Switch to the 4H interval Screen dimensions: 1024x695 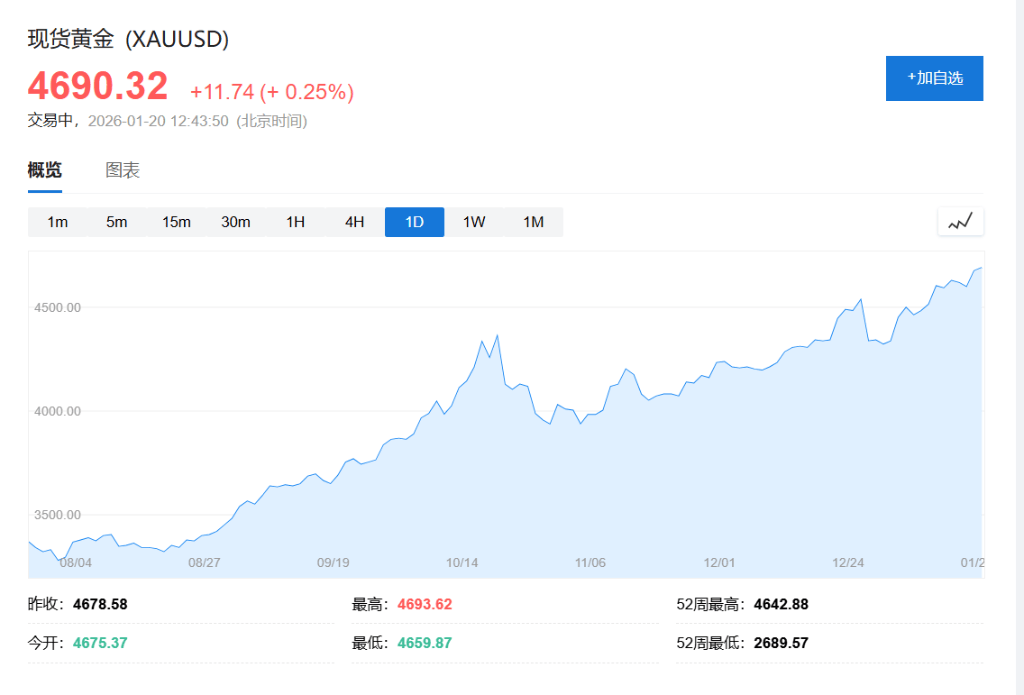tap(355, 222)
